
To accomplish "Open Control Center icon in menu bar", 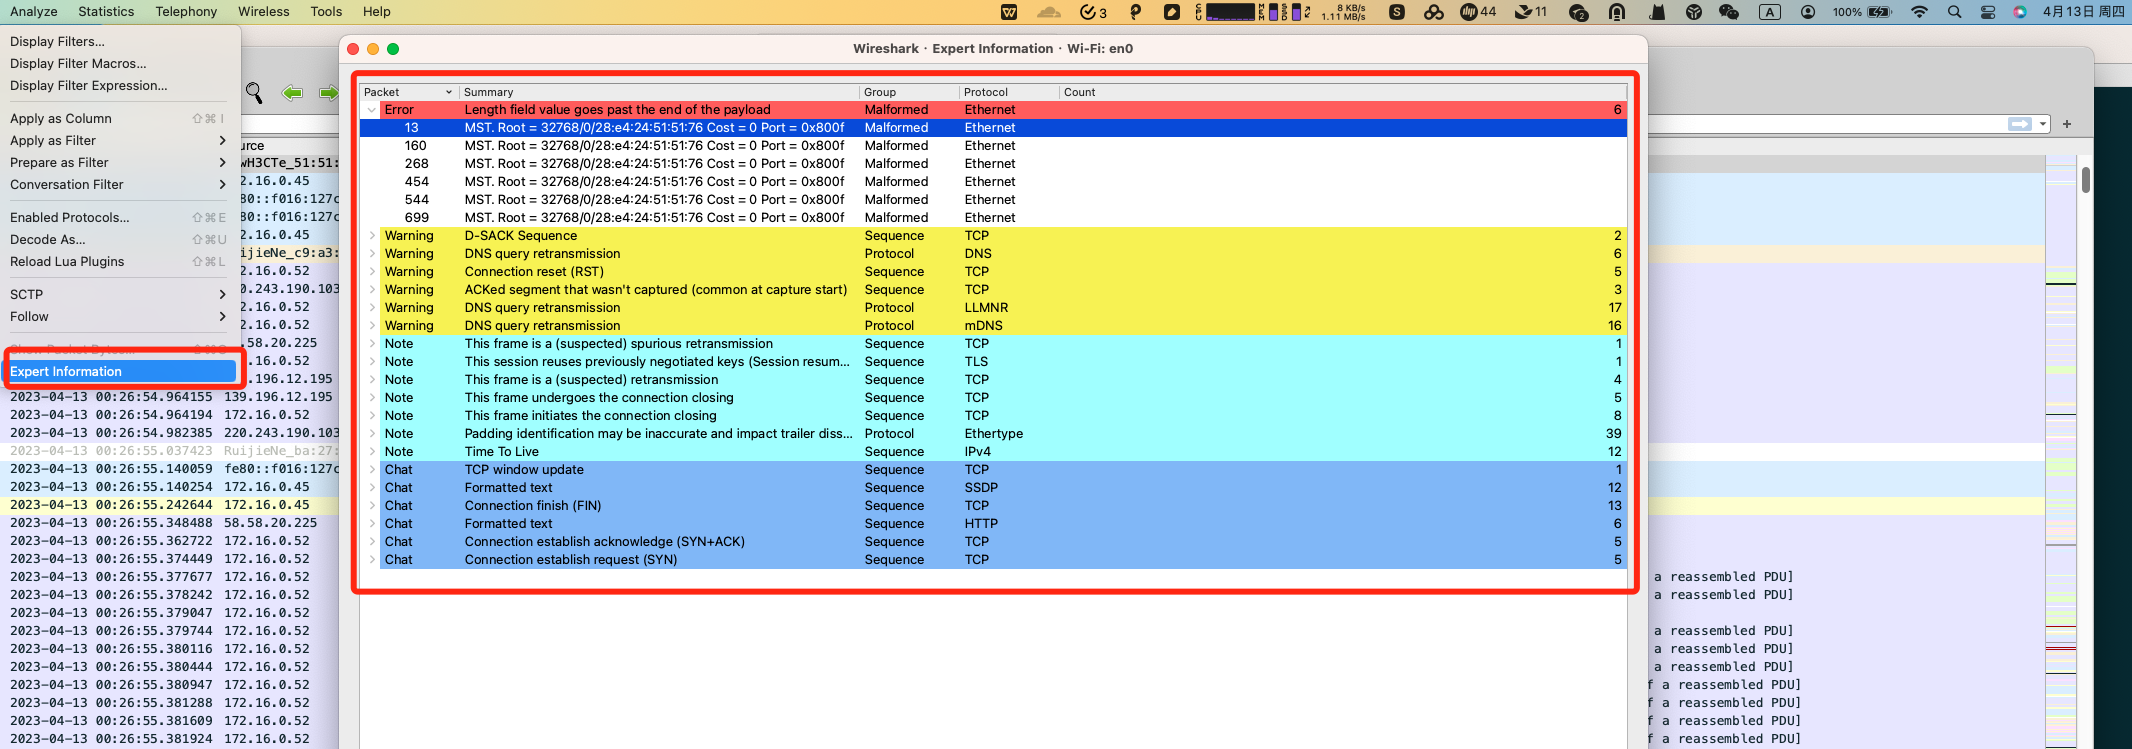I will 1988,12.
